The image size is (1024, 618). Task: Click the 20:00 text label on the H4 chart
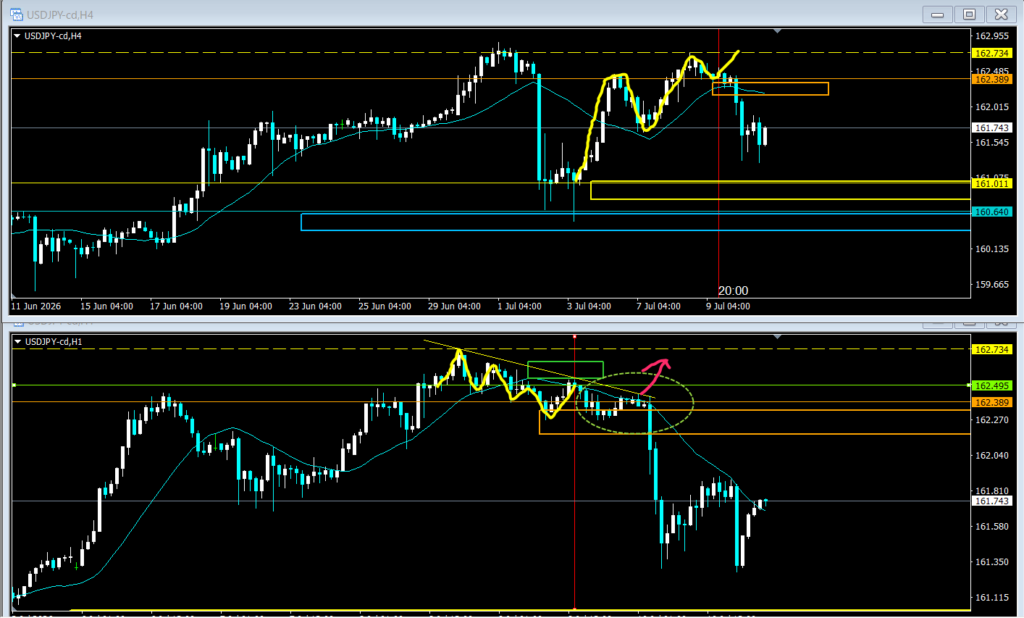pyautogui.click(x=733, y=291)
